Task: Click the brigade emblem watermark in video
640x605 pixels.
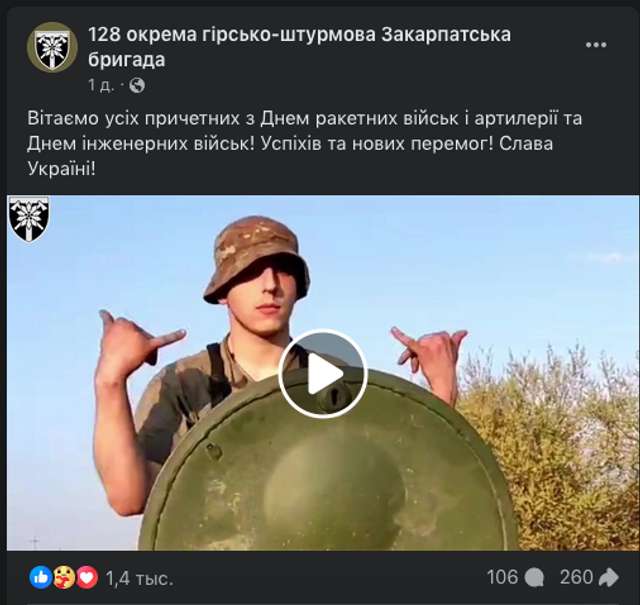Action: click(29, 219)
